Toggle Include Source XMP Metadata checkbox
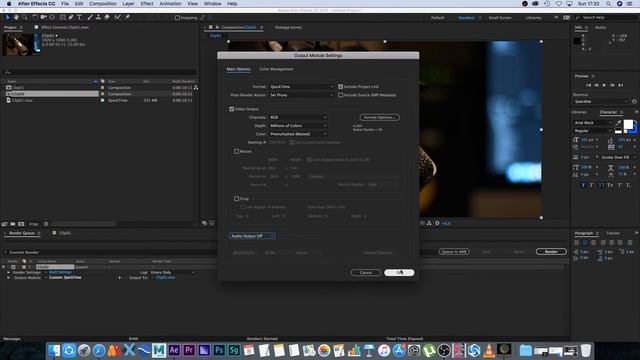This screenshot has width=640, height=360. click(x=340, y=95)
